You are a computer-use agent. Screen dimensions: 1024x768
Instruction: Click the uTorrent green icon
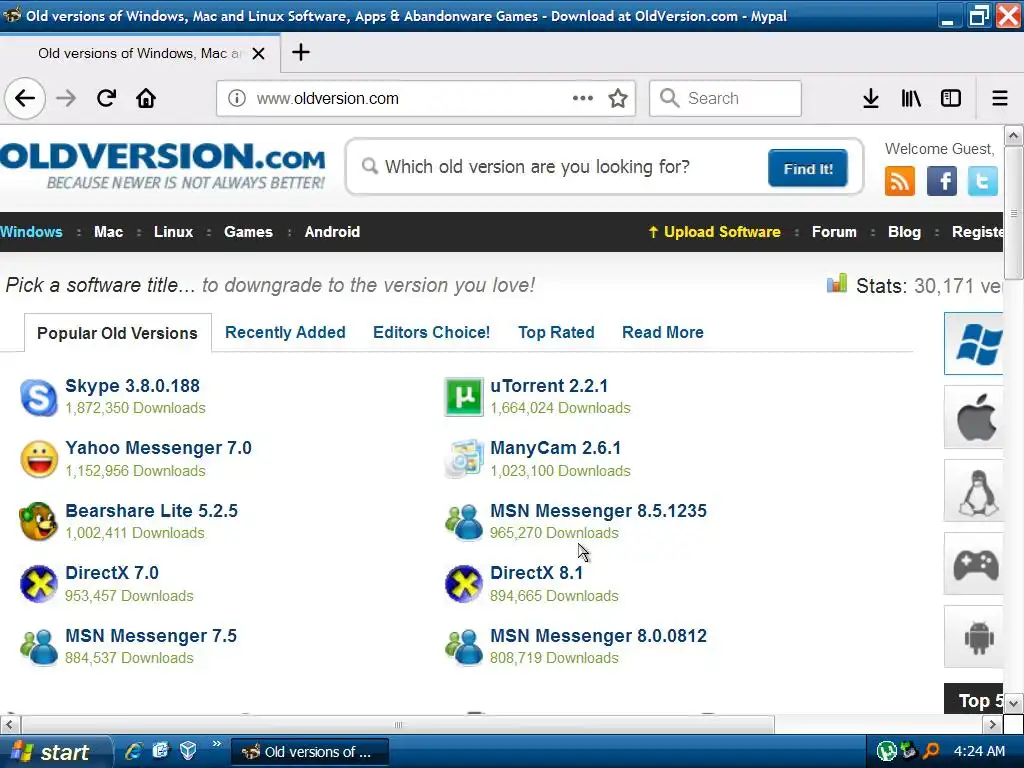tap(464, 397)
